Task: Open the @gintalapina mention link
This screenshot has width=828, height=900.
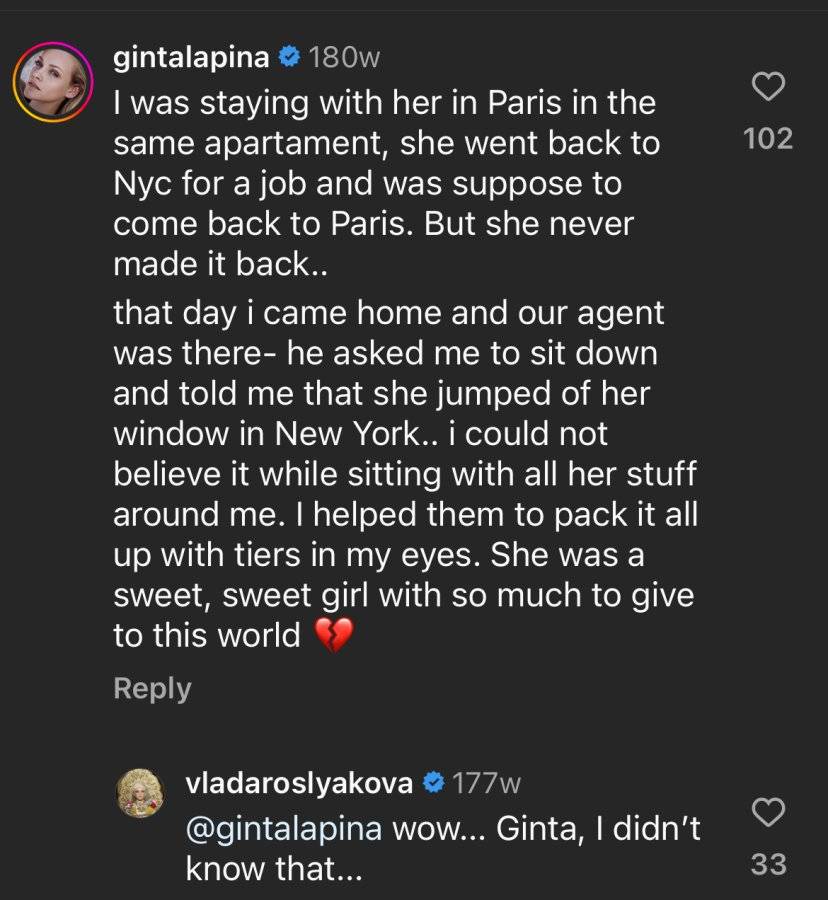Action: pyautogui.click(x=283, y=829)
